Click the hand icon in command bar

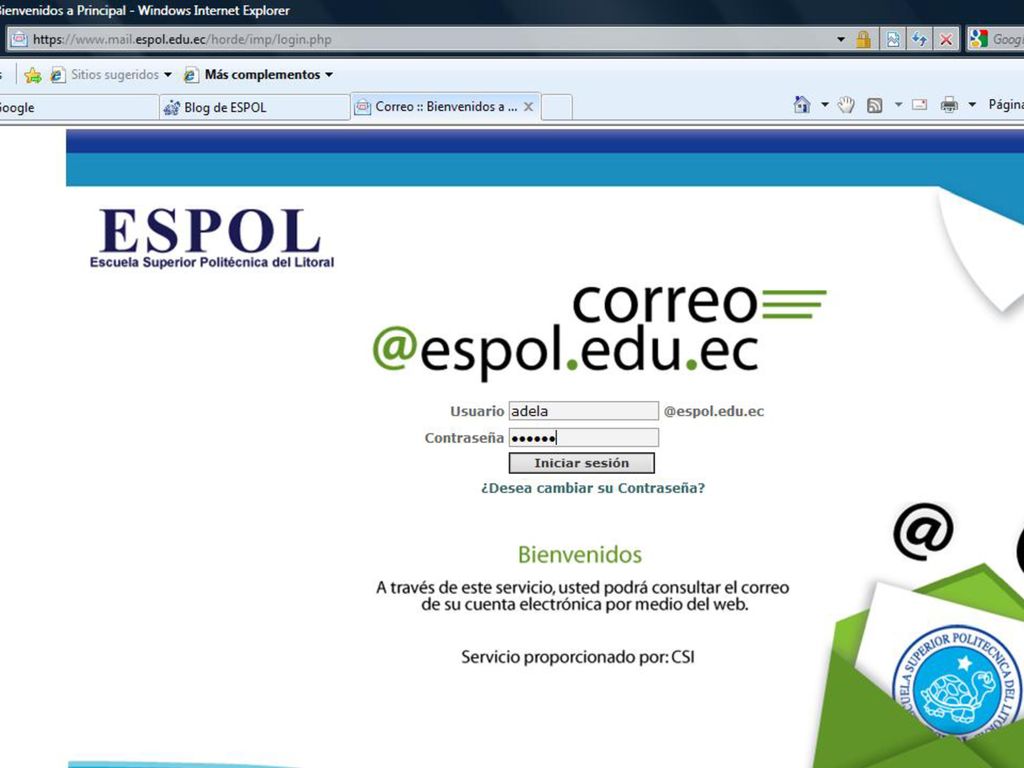click(x=846, y=104)
